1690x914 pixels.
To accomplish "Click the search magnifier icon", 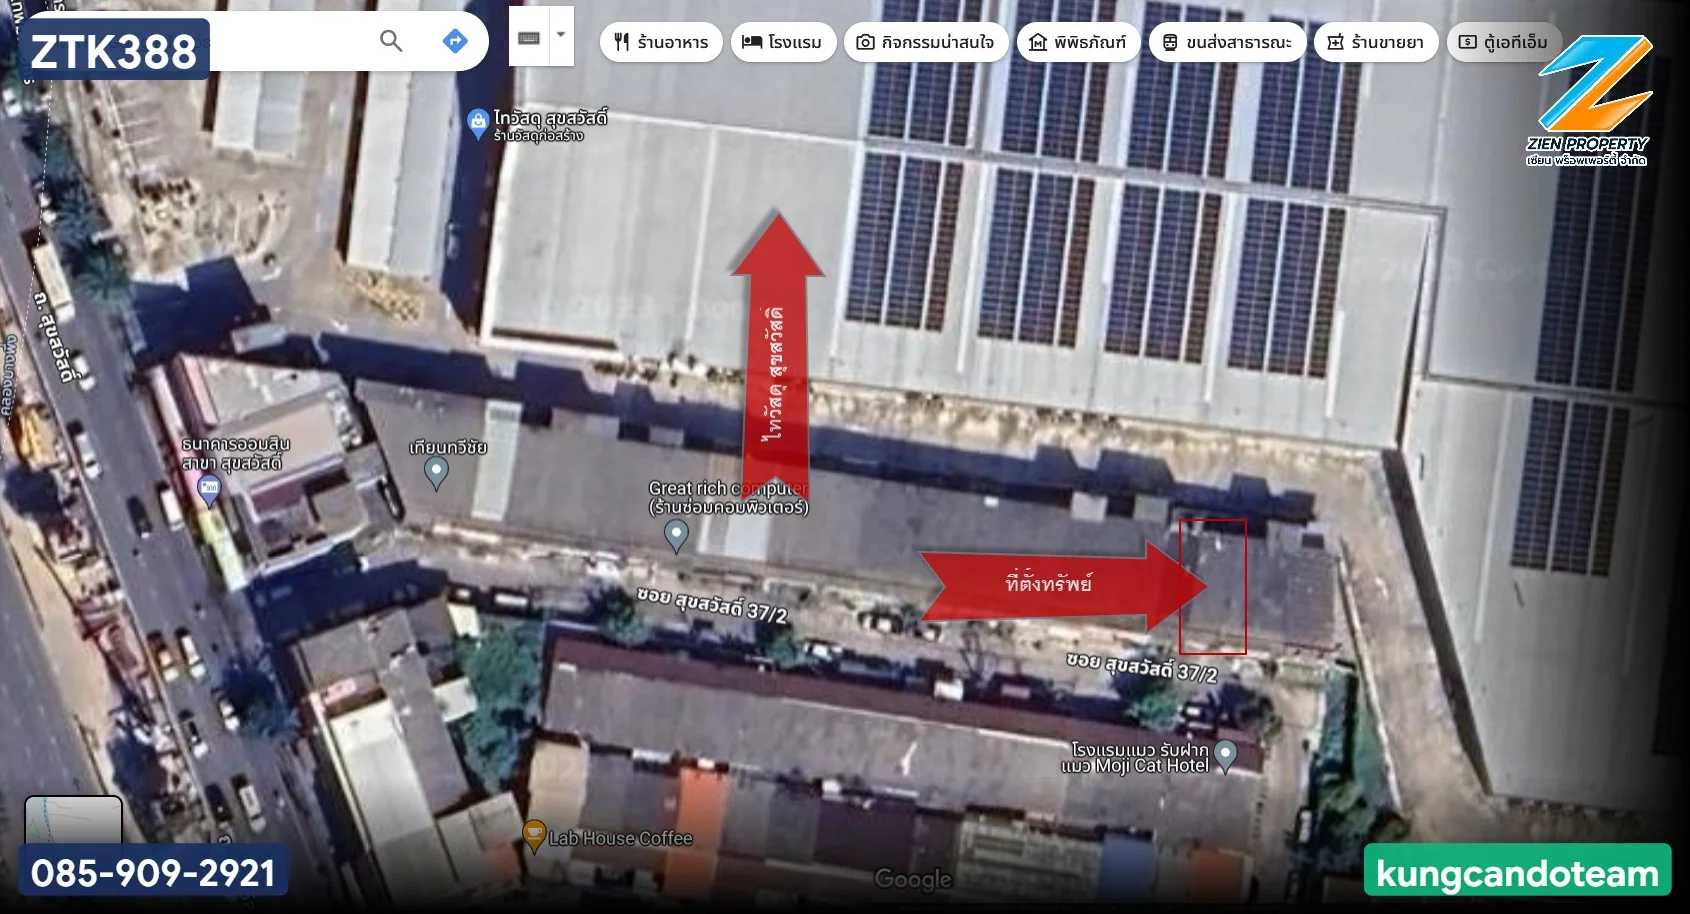I will click(391, 41).
